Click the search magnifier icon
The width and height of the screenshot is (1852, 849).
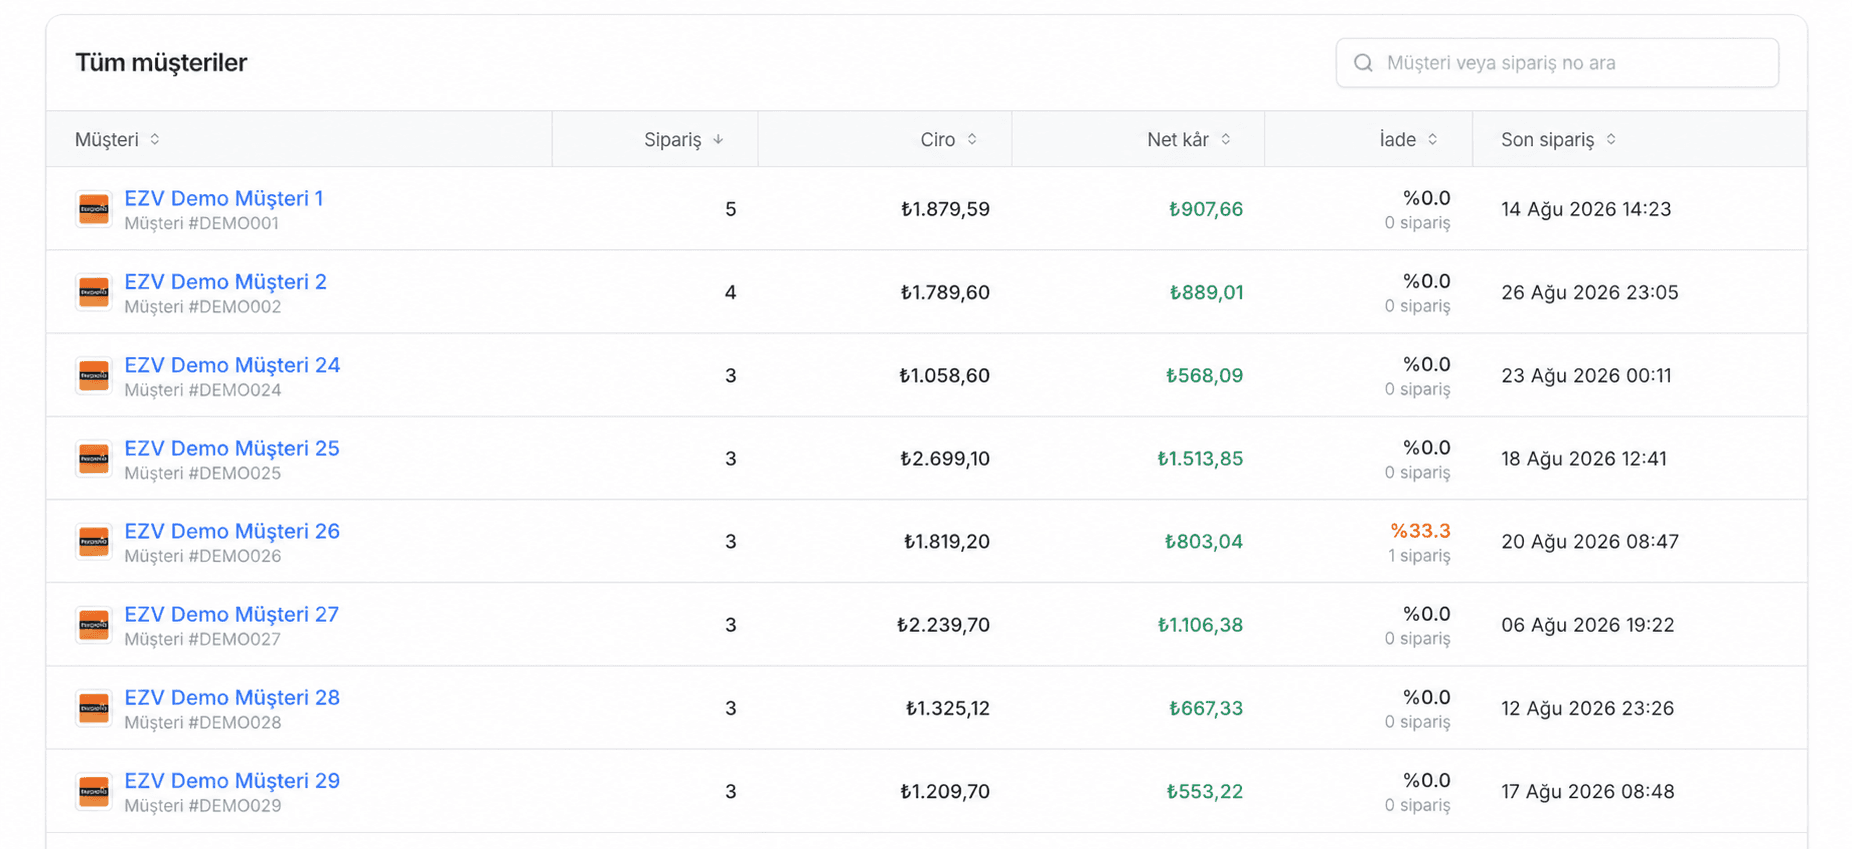coord(1363,63)
